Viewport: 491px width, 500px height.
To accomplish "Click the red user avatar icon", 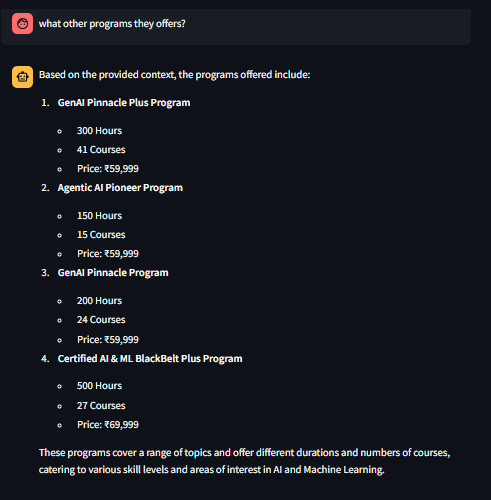I will point(22,24).
